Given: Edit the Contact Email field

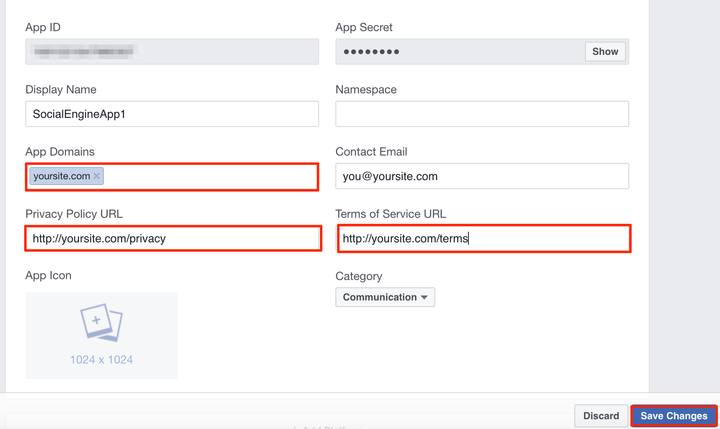Looking at the screenshot, I should pos(482,176).
